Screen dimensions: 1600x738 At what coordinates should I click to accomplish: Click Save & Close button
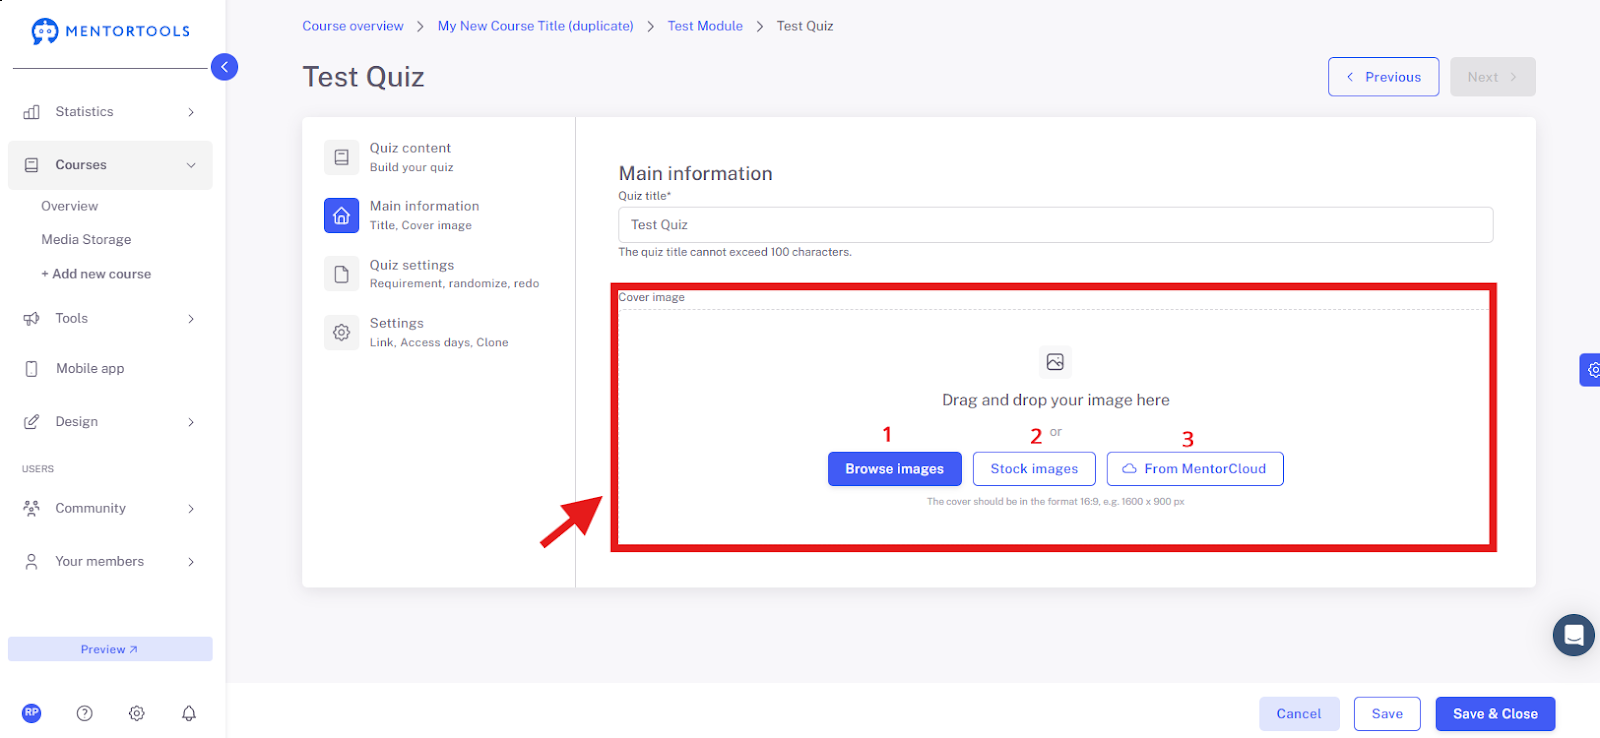coord(1495,714)
